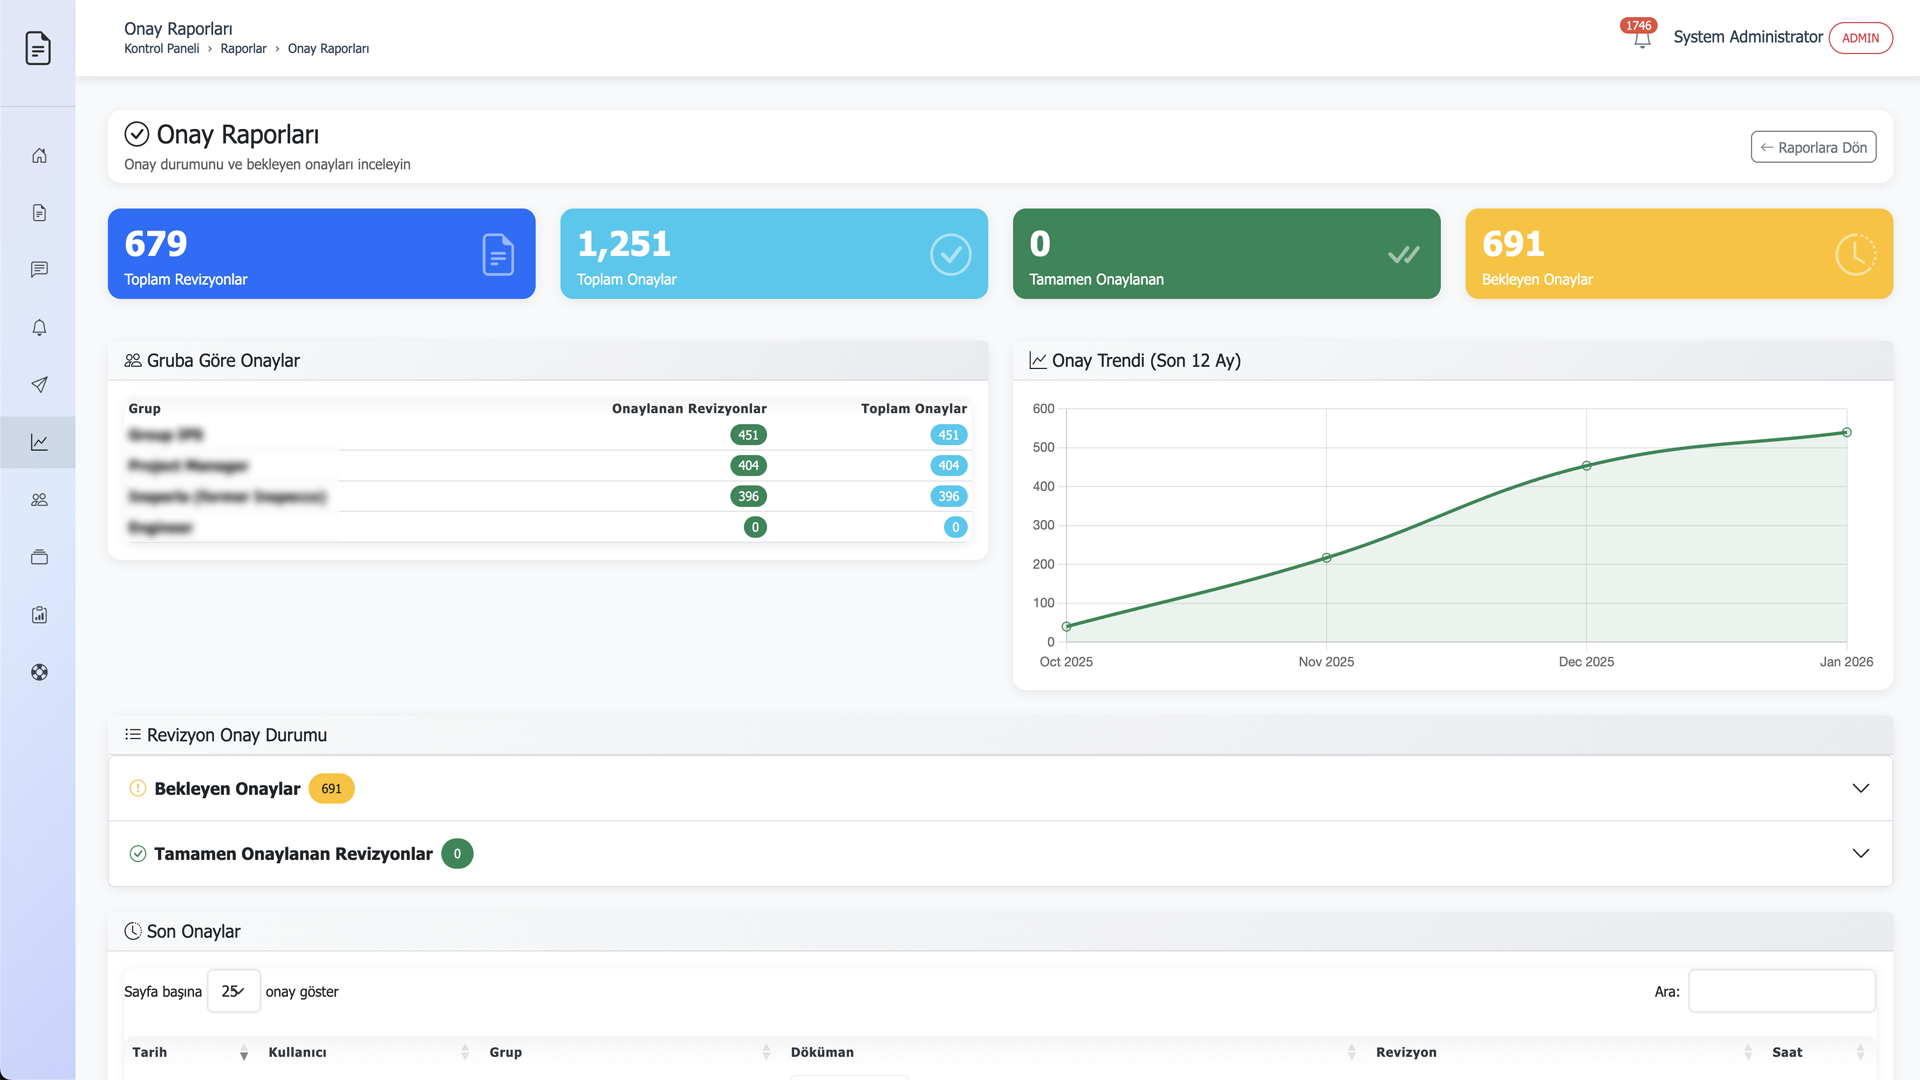Click the home icon in sidebar

coord(39,155)
